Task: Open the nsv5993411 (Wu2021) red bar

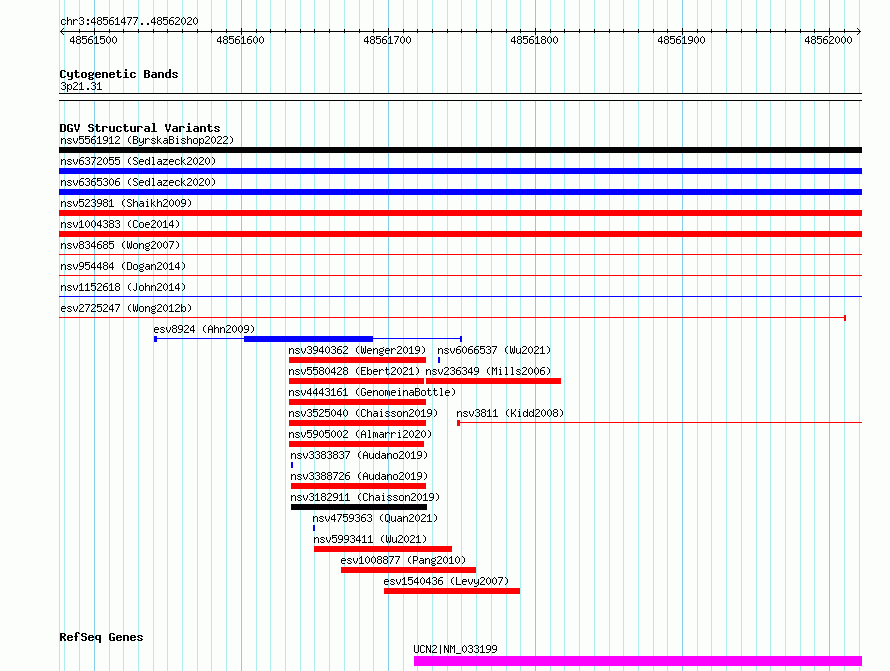Action: coord(383,549)
